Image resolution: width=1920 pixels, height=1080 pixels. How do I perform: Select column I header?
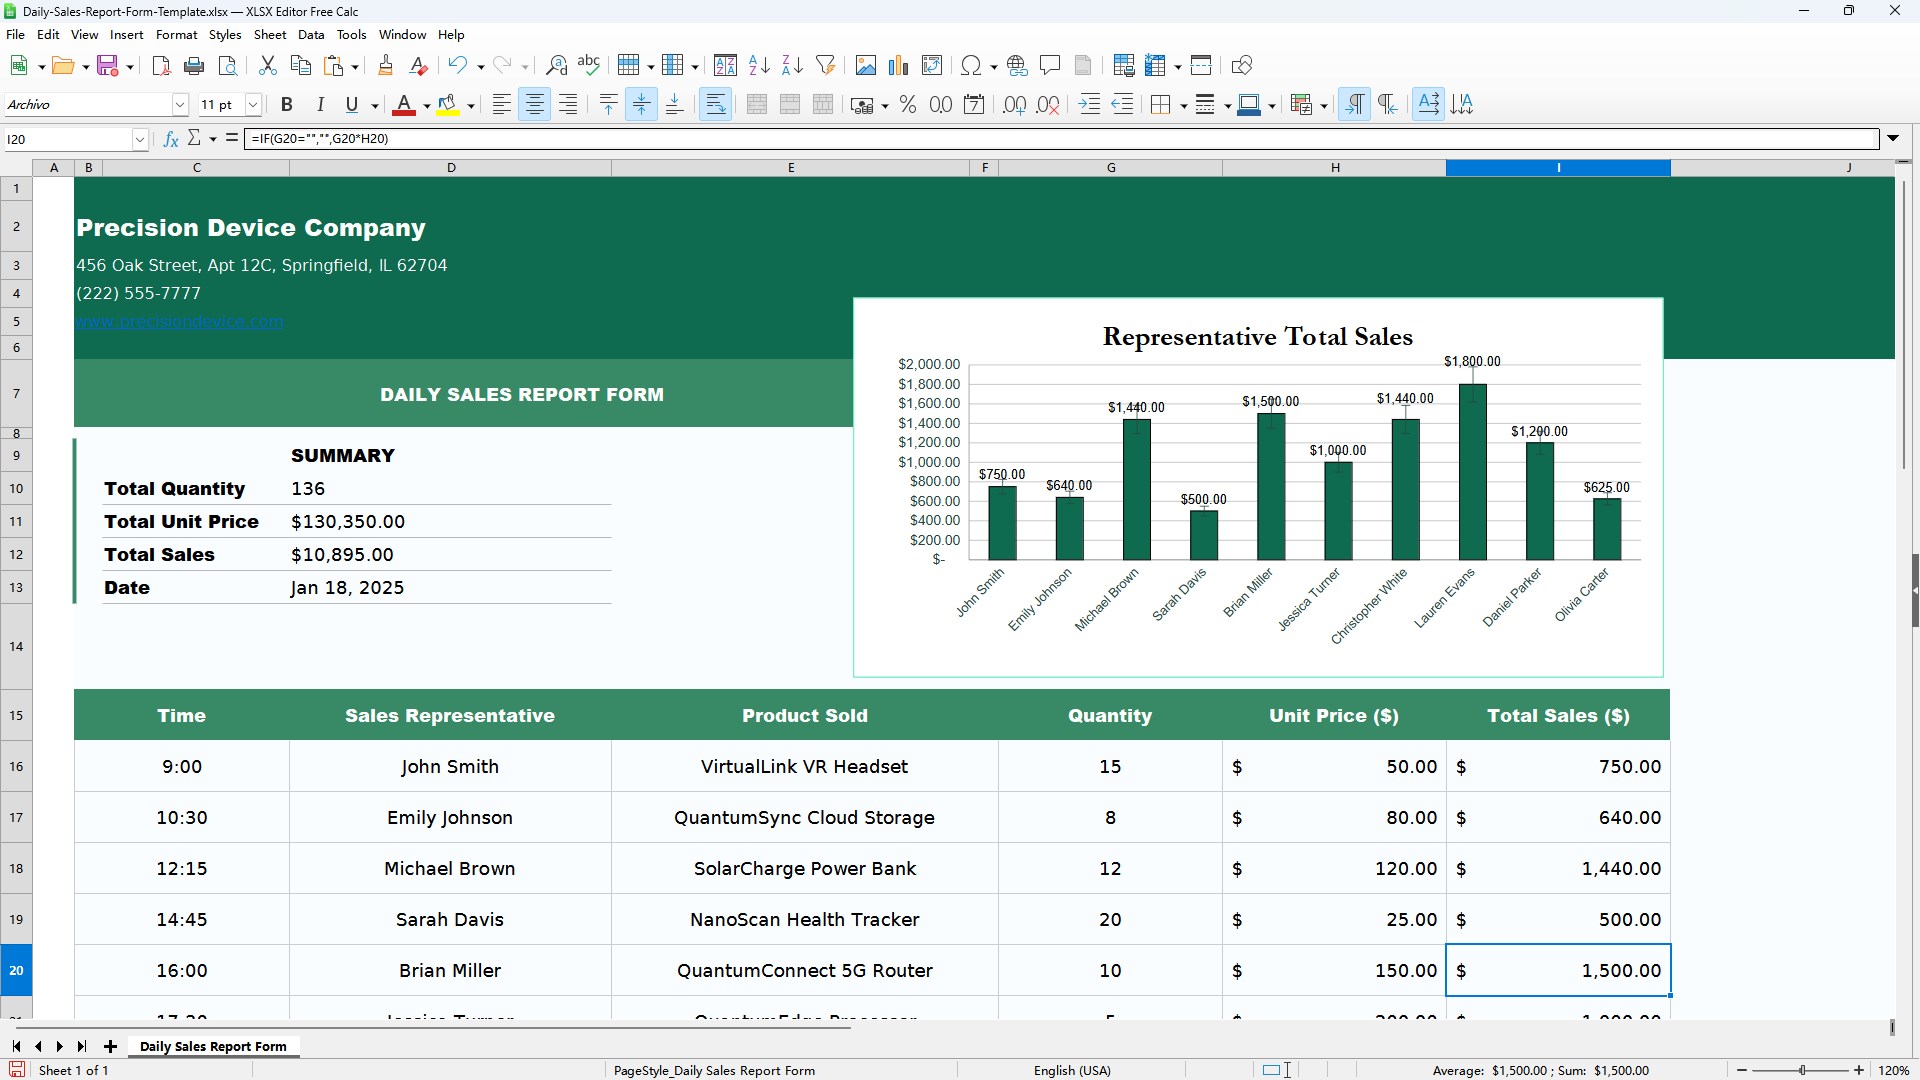click(x=1558, y=168)
